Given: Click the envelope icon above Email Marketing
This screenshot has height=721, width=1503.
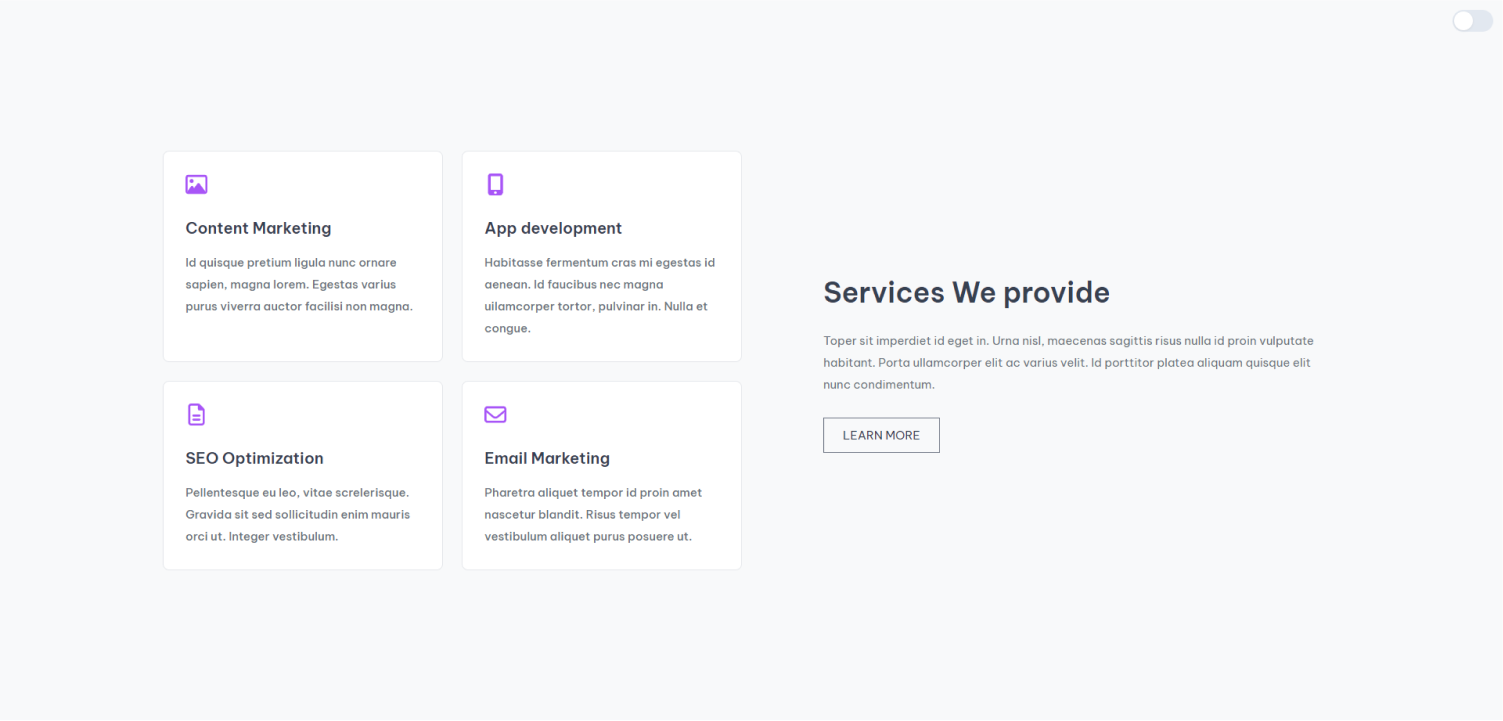Looking at the screenshot, I should [495, 414].
